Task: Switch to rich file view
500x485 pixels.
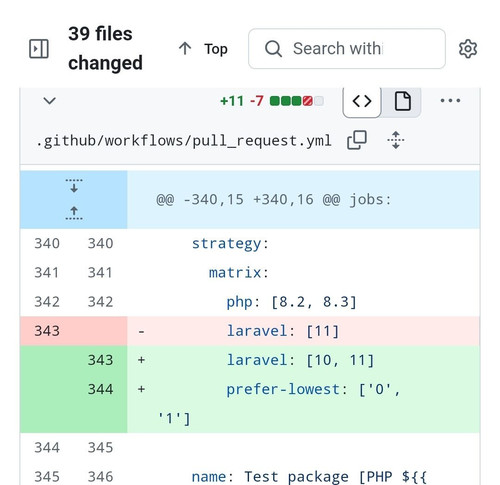Action: (402, 101)
